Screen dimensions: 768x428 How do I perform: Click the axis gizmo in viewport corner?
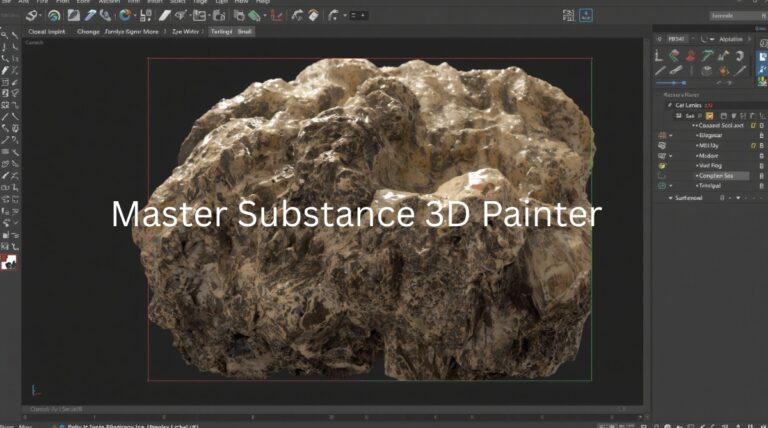pos(36,390)
